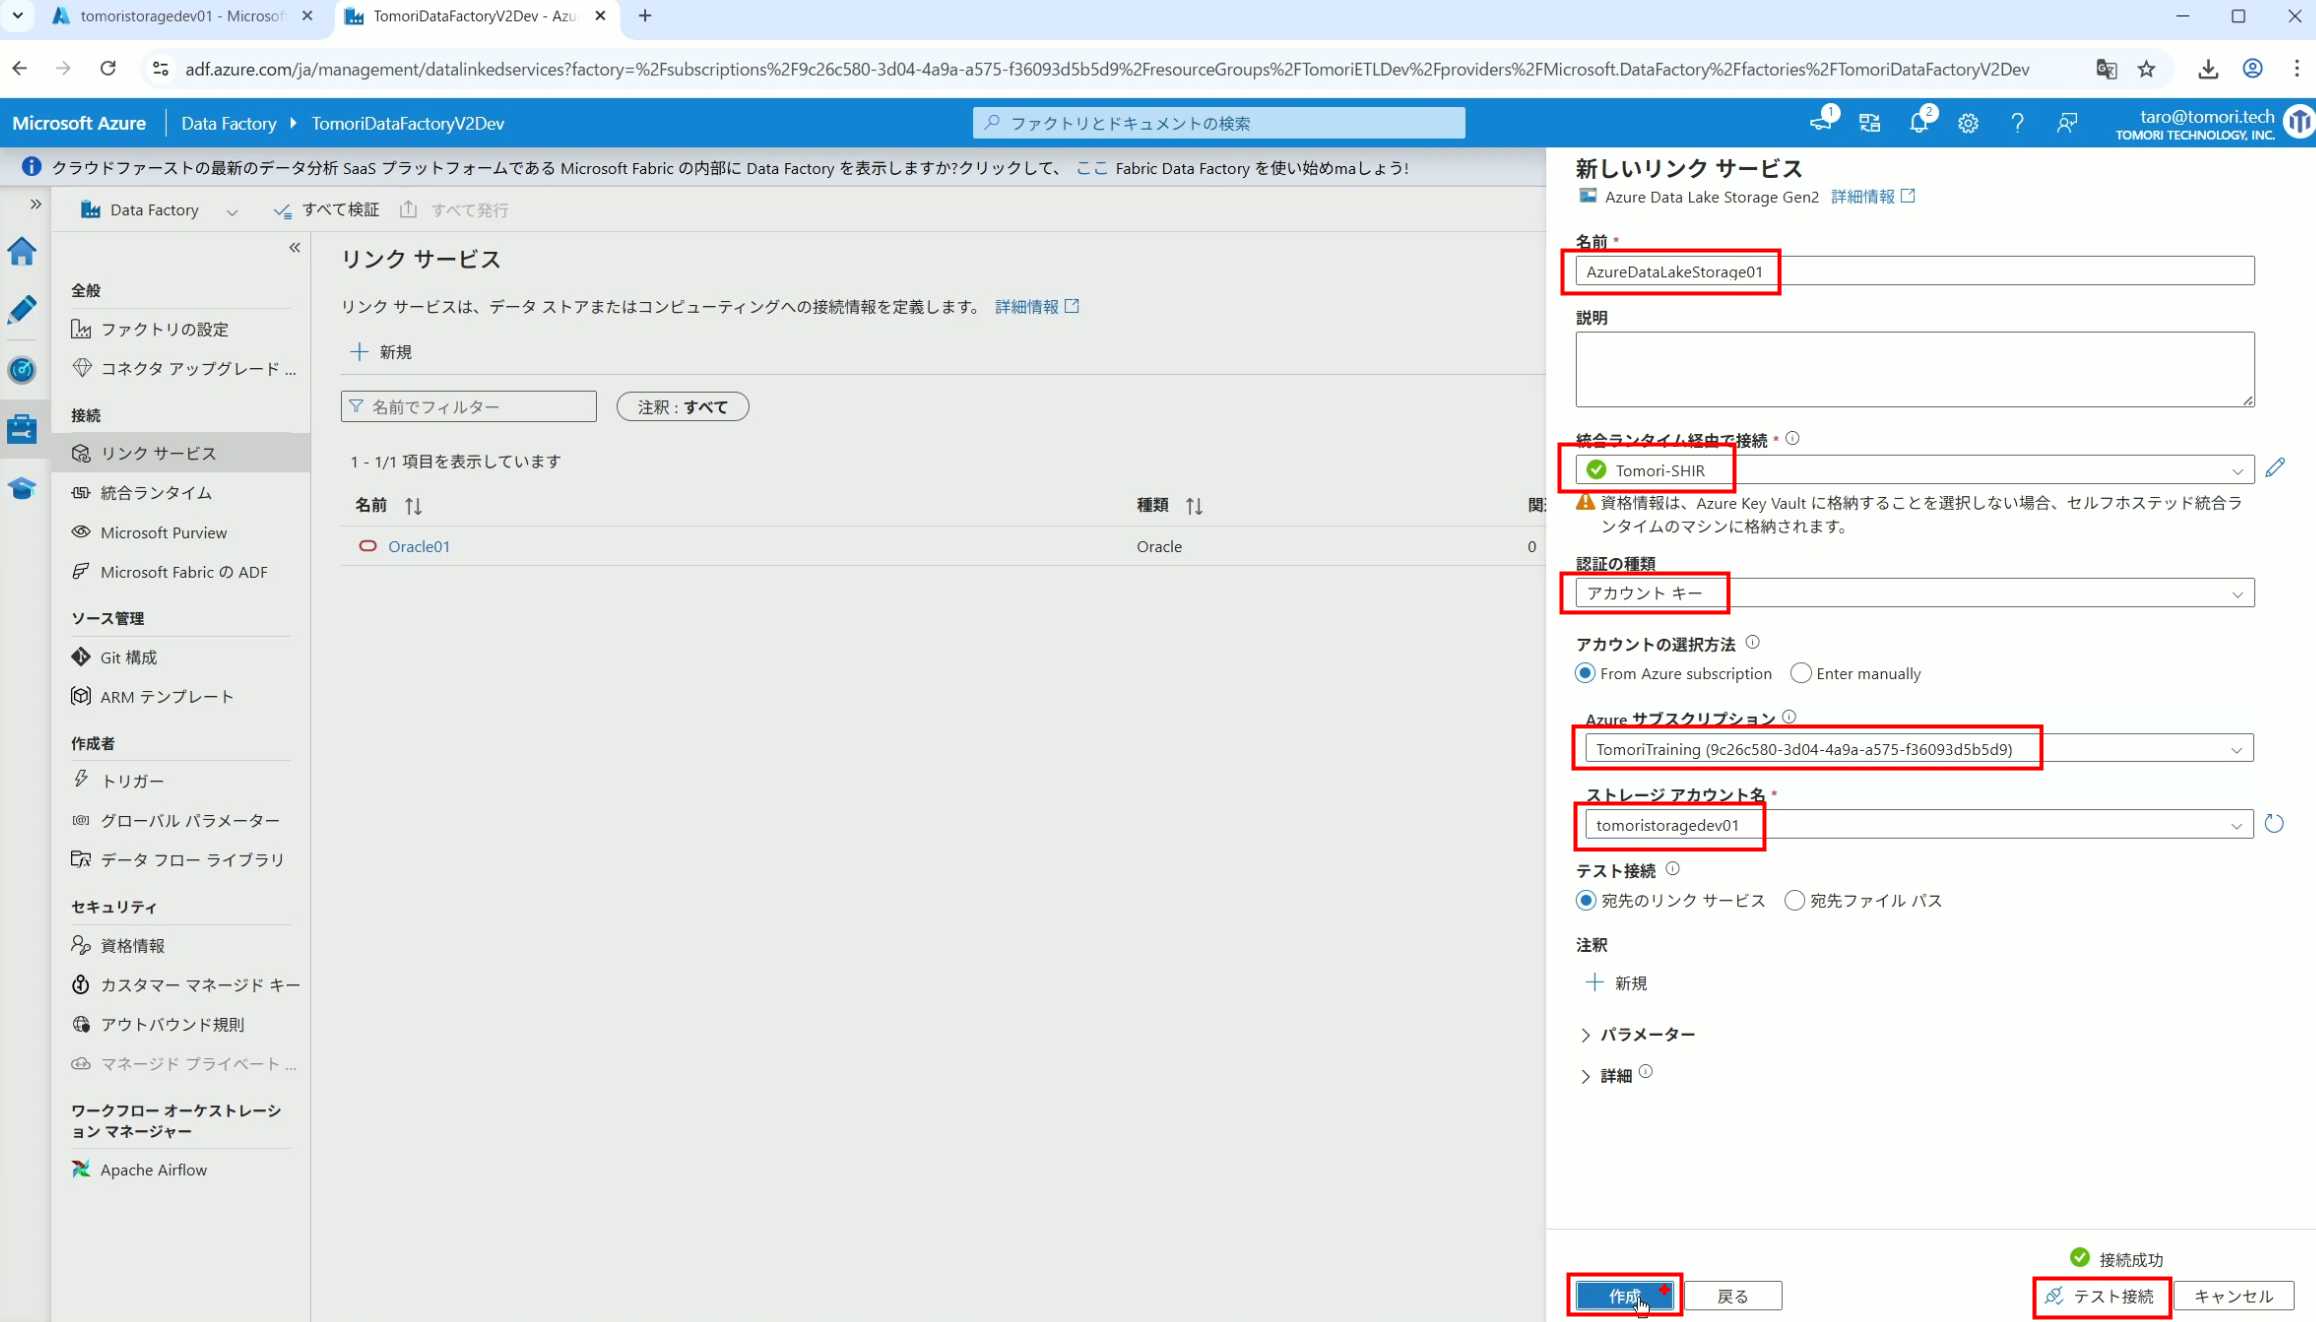Select the Enter manually radio option
This screenshot has width=2316, height=1322.
tap(1801, 673)
